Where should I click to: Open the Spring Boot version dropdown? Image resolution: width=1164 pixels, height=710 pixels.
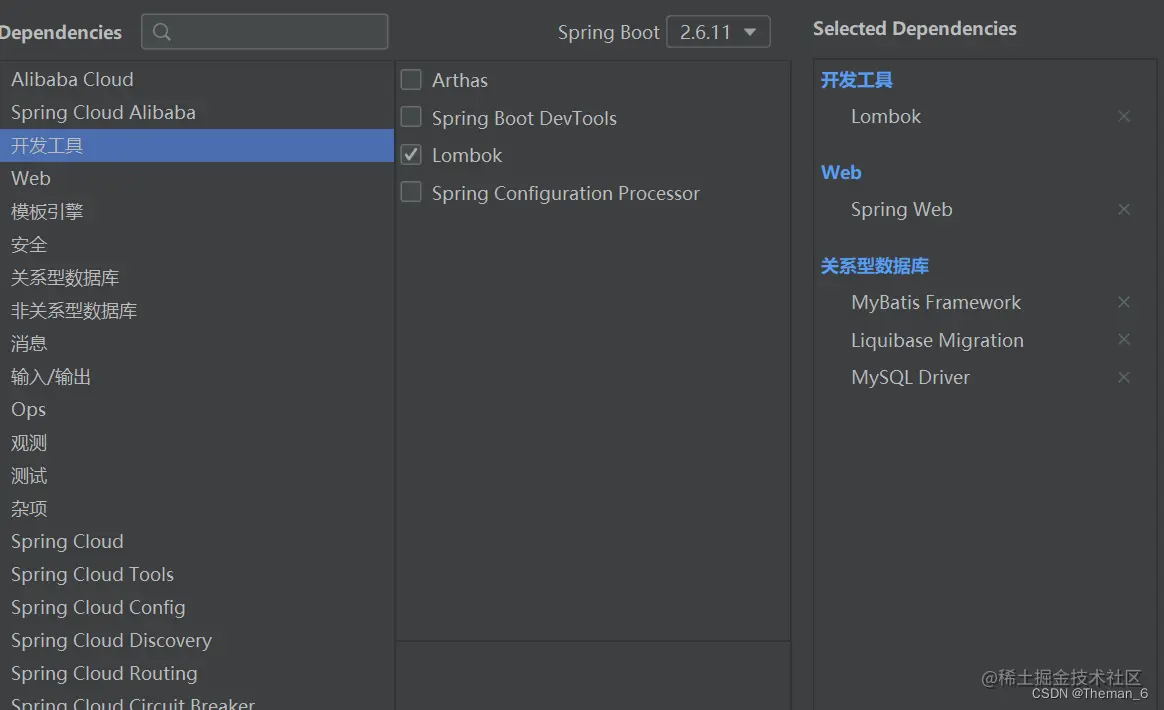point(718,32)
